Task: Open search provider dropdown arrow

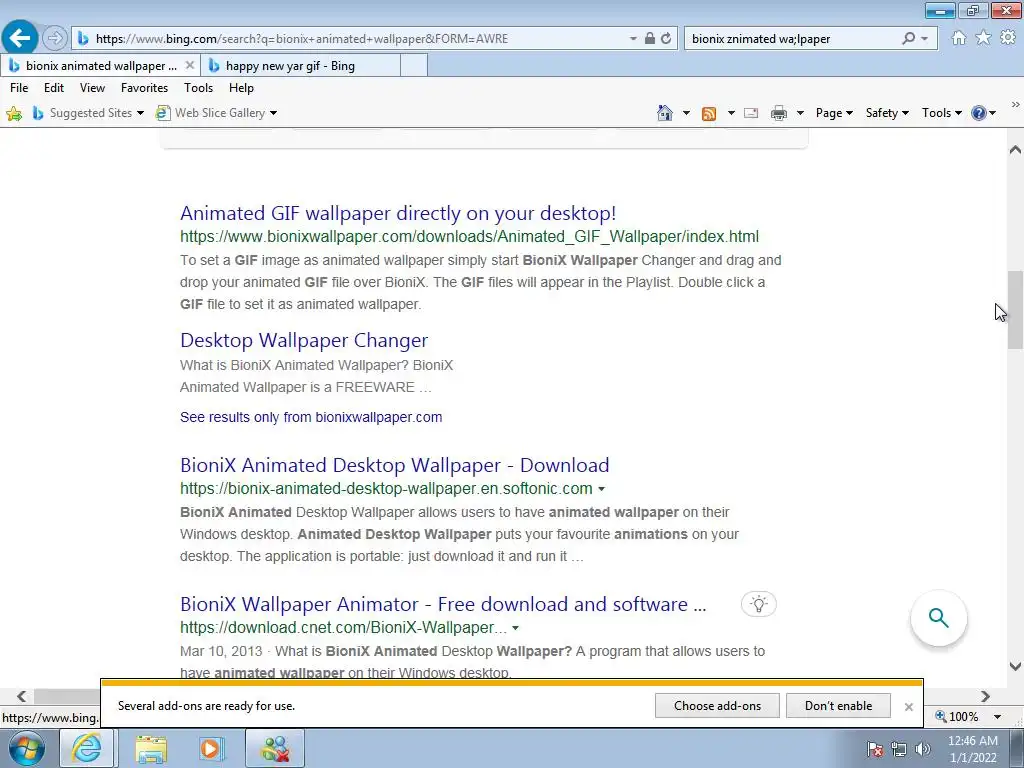Action: [924, 39]
